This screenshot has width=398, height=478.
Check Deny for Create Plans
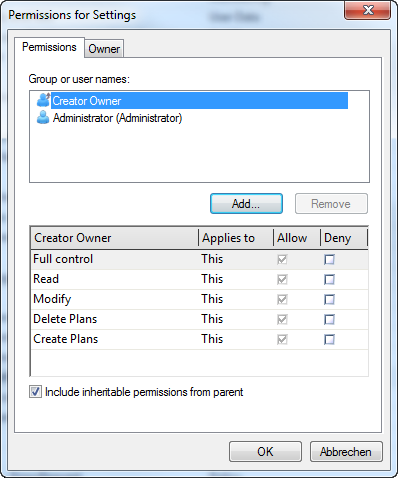[x=329, y=339]
